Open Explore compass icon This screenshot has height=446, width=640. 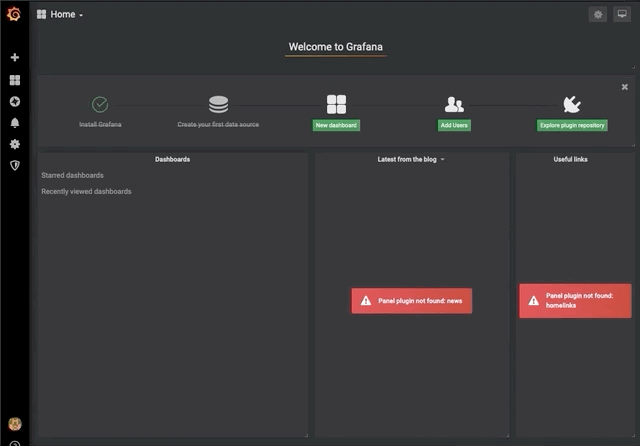[15, 102]
